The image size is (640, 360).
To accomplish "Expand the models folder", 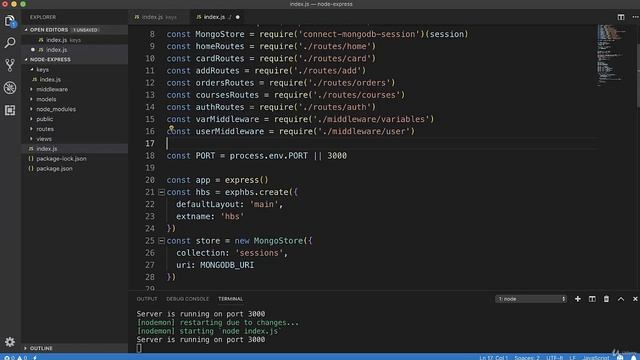I will (x=31, y=99).
